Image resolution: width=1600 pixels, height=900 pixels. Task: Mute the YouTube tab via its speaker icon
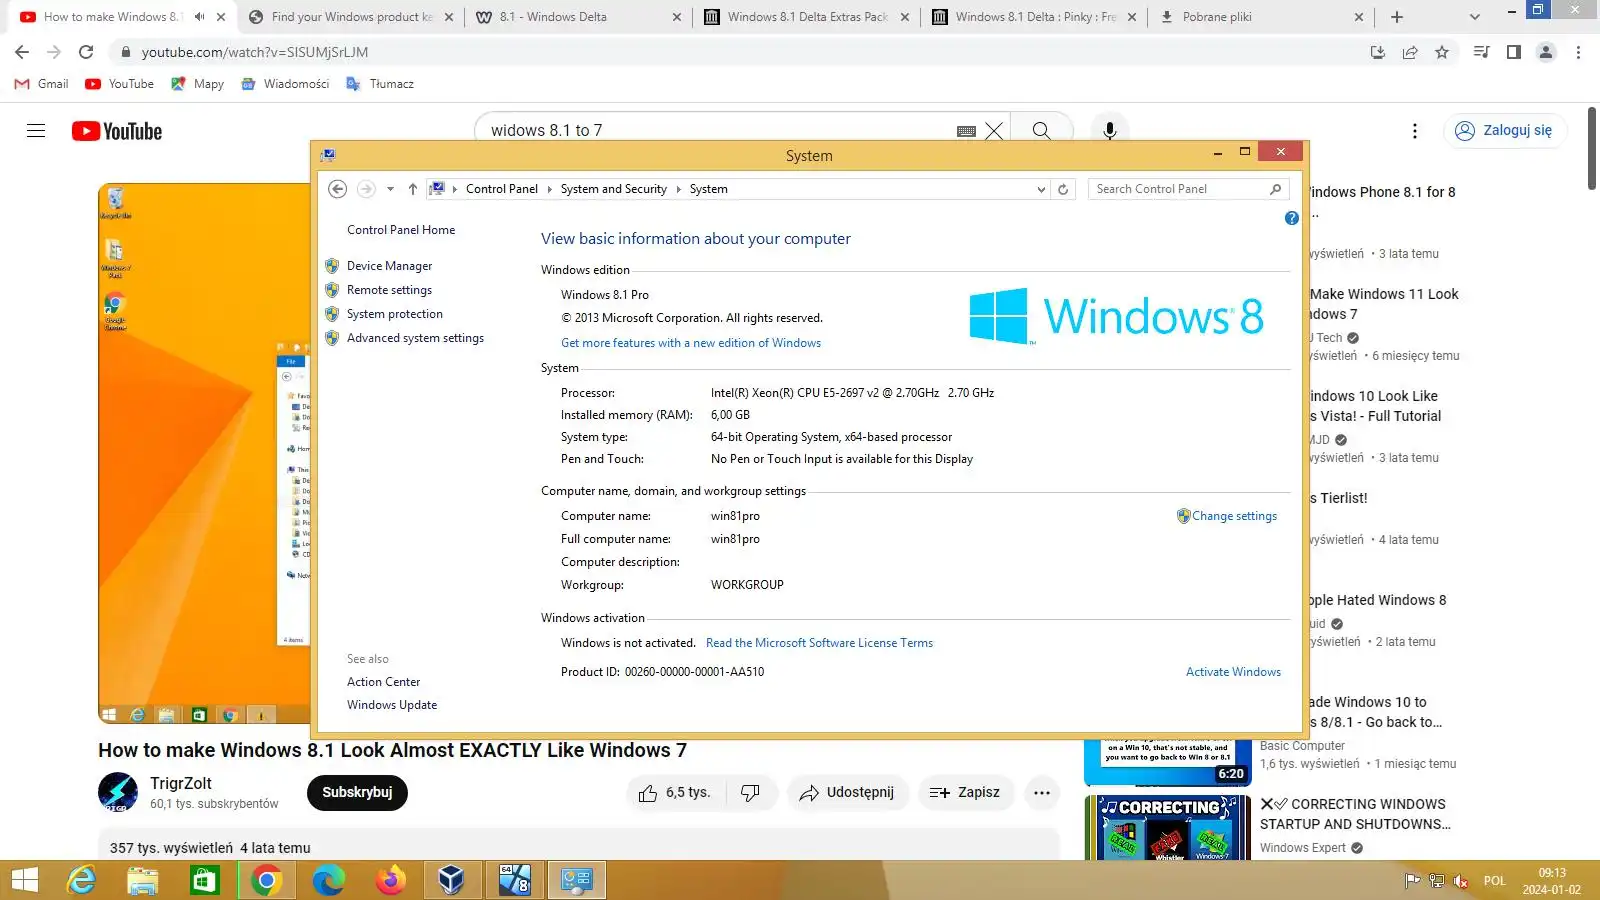click(x=199, y=17)
